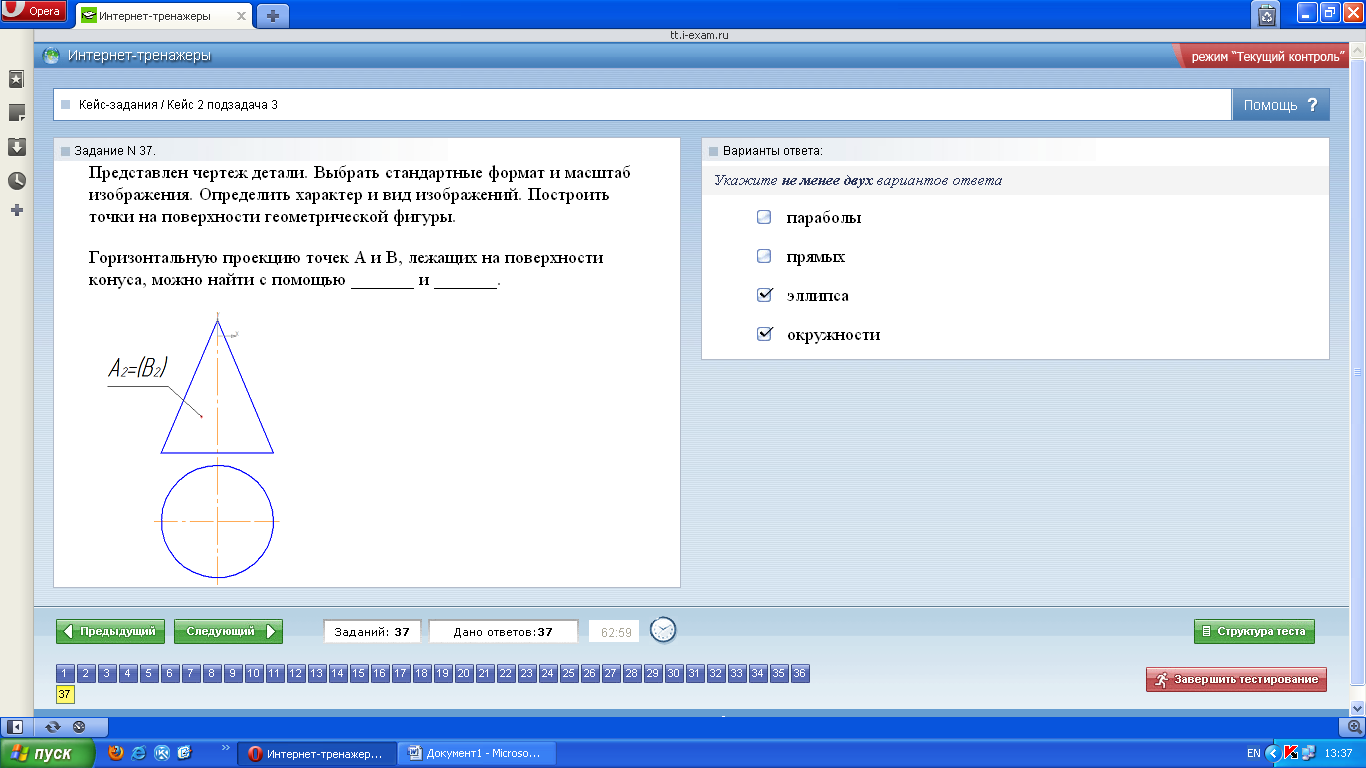Go to Предыдущий question

click(110, 631)
